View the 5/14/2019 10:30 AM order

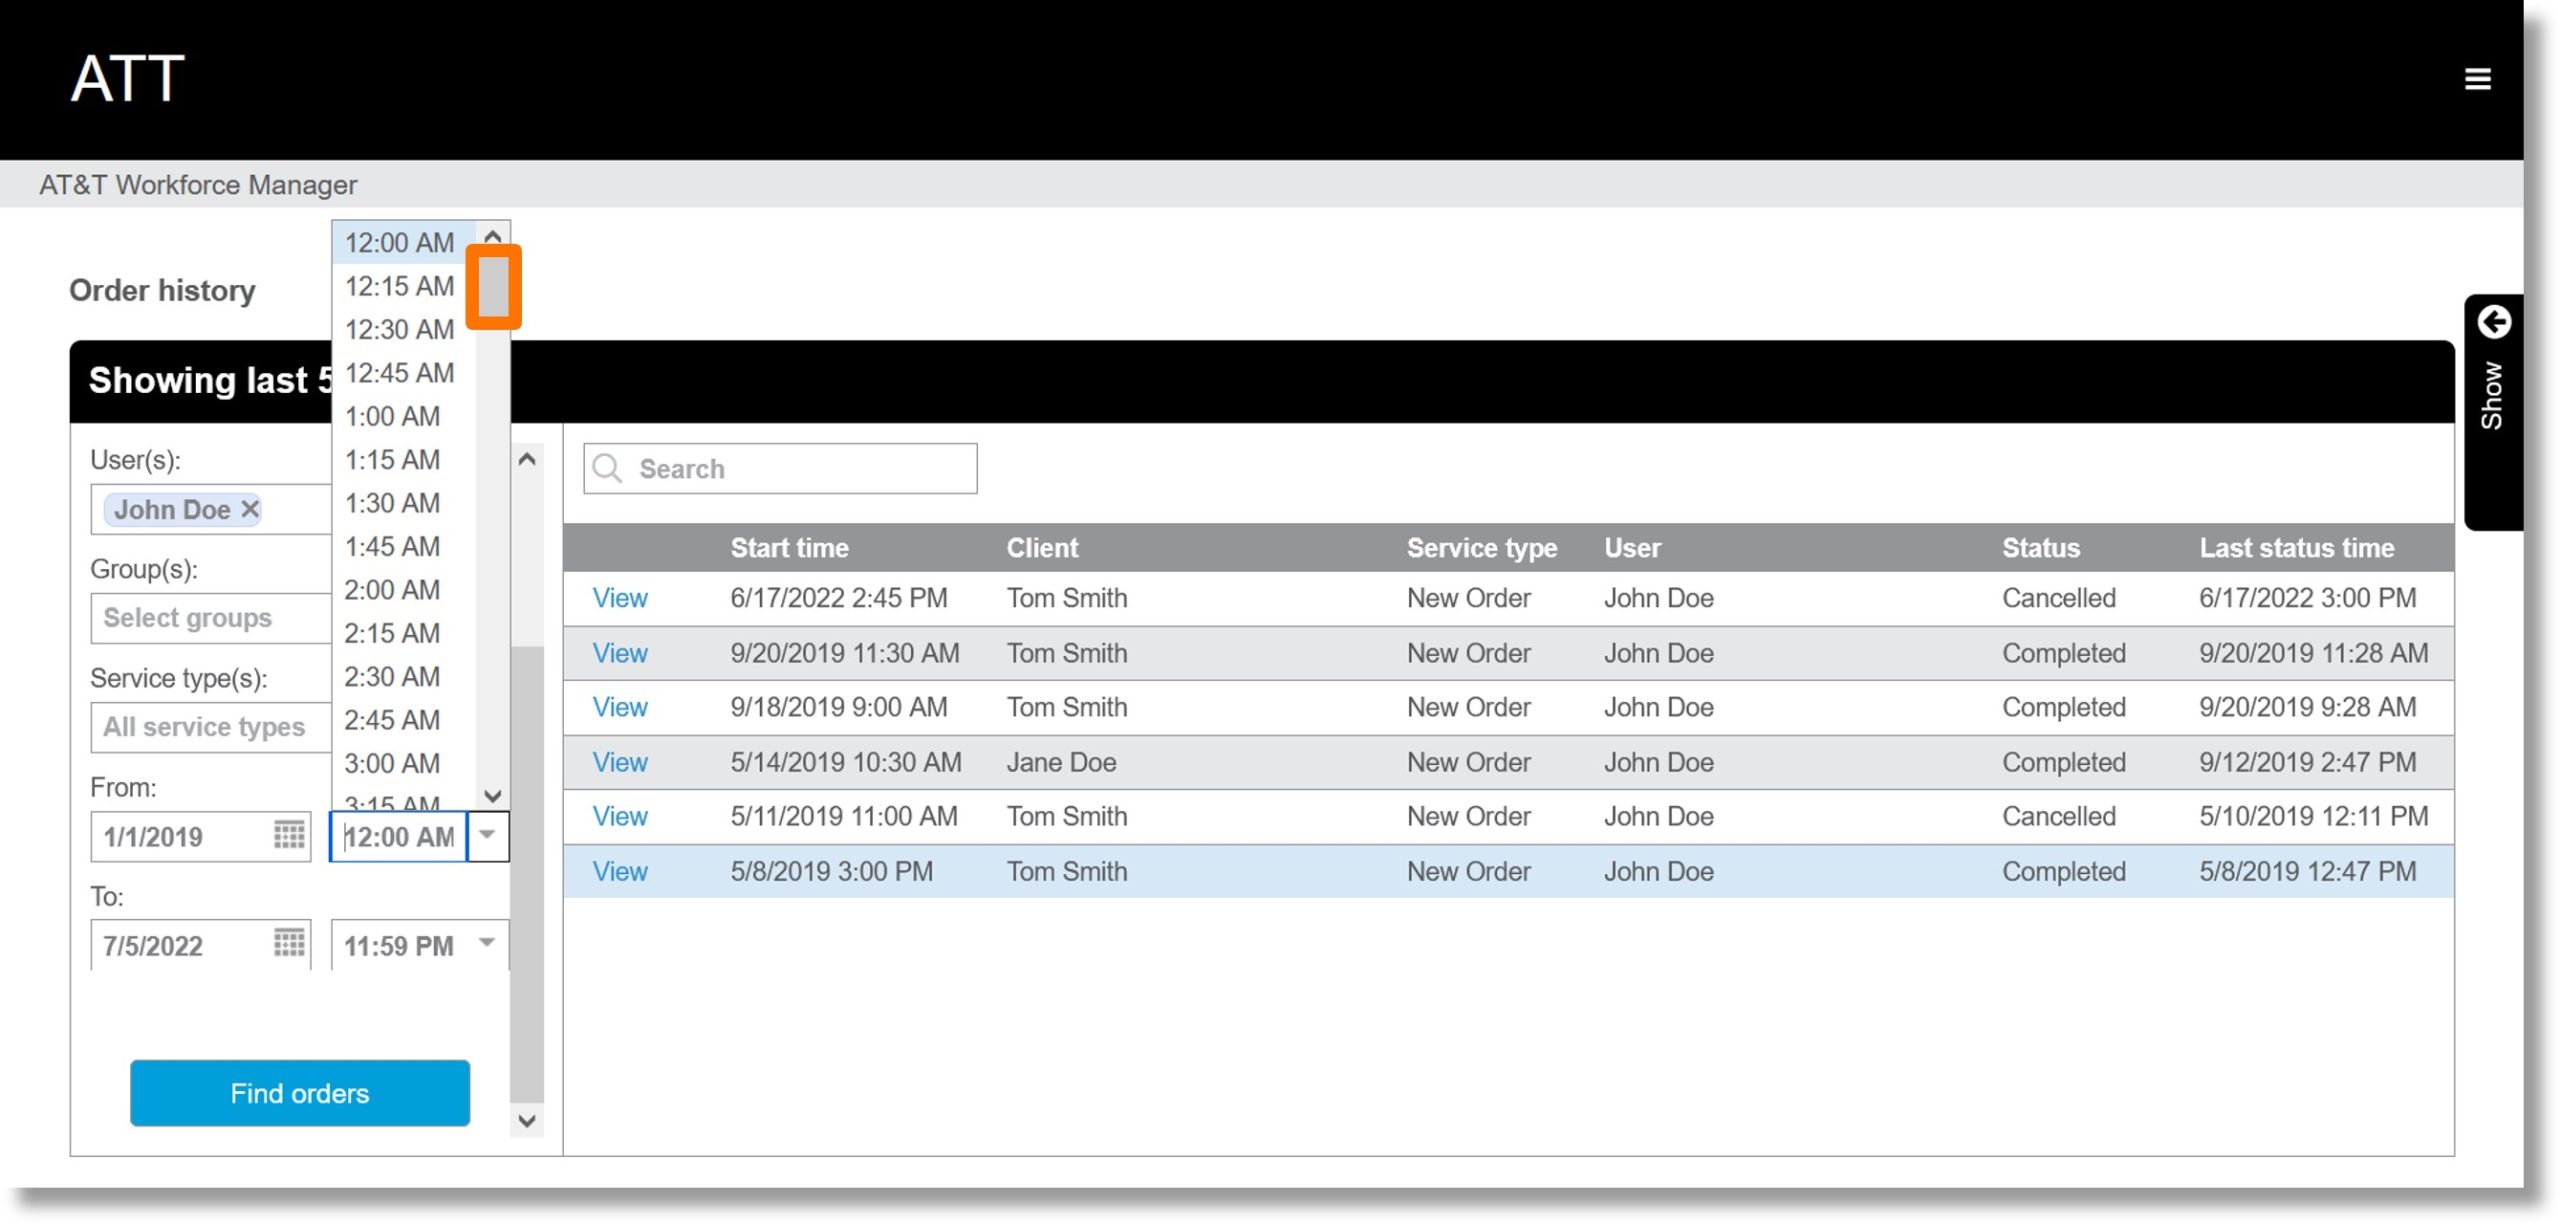[x=620, y=762]
